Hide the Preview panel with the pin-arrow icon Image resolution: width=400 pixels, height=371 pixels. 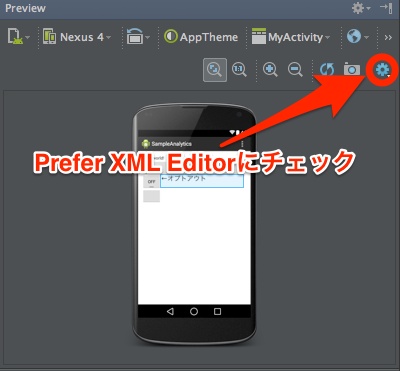click(386, 8)
